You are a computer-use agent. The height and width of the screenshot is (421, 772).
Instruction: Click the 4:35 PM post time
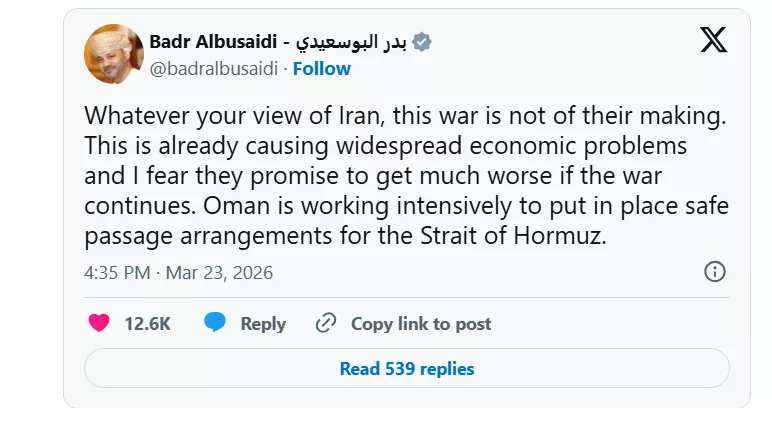(118, 272)
